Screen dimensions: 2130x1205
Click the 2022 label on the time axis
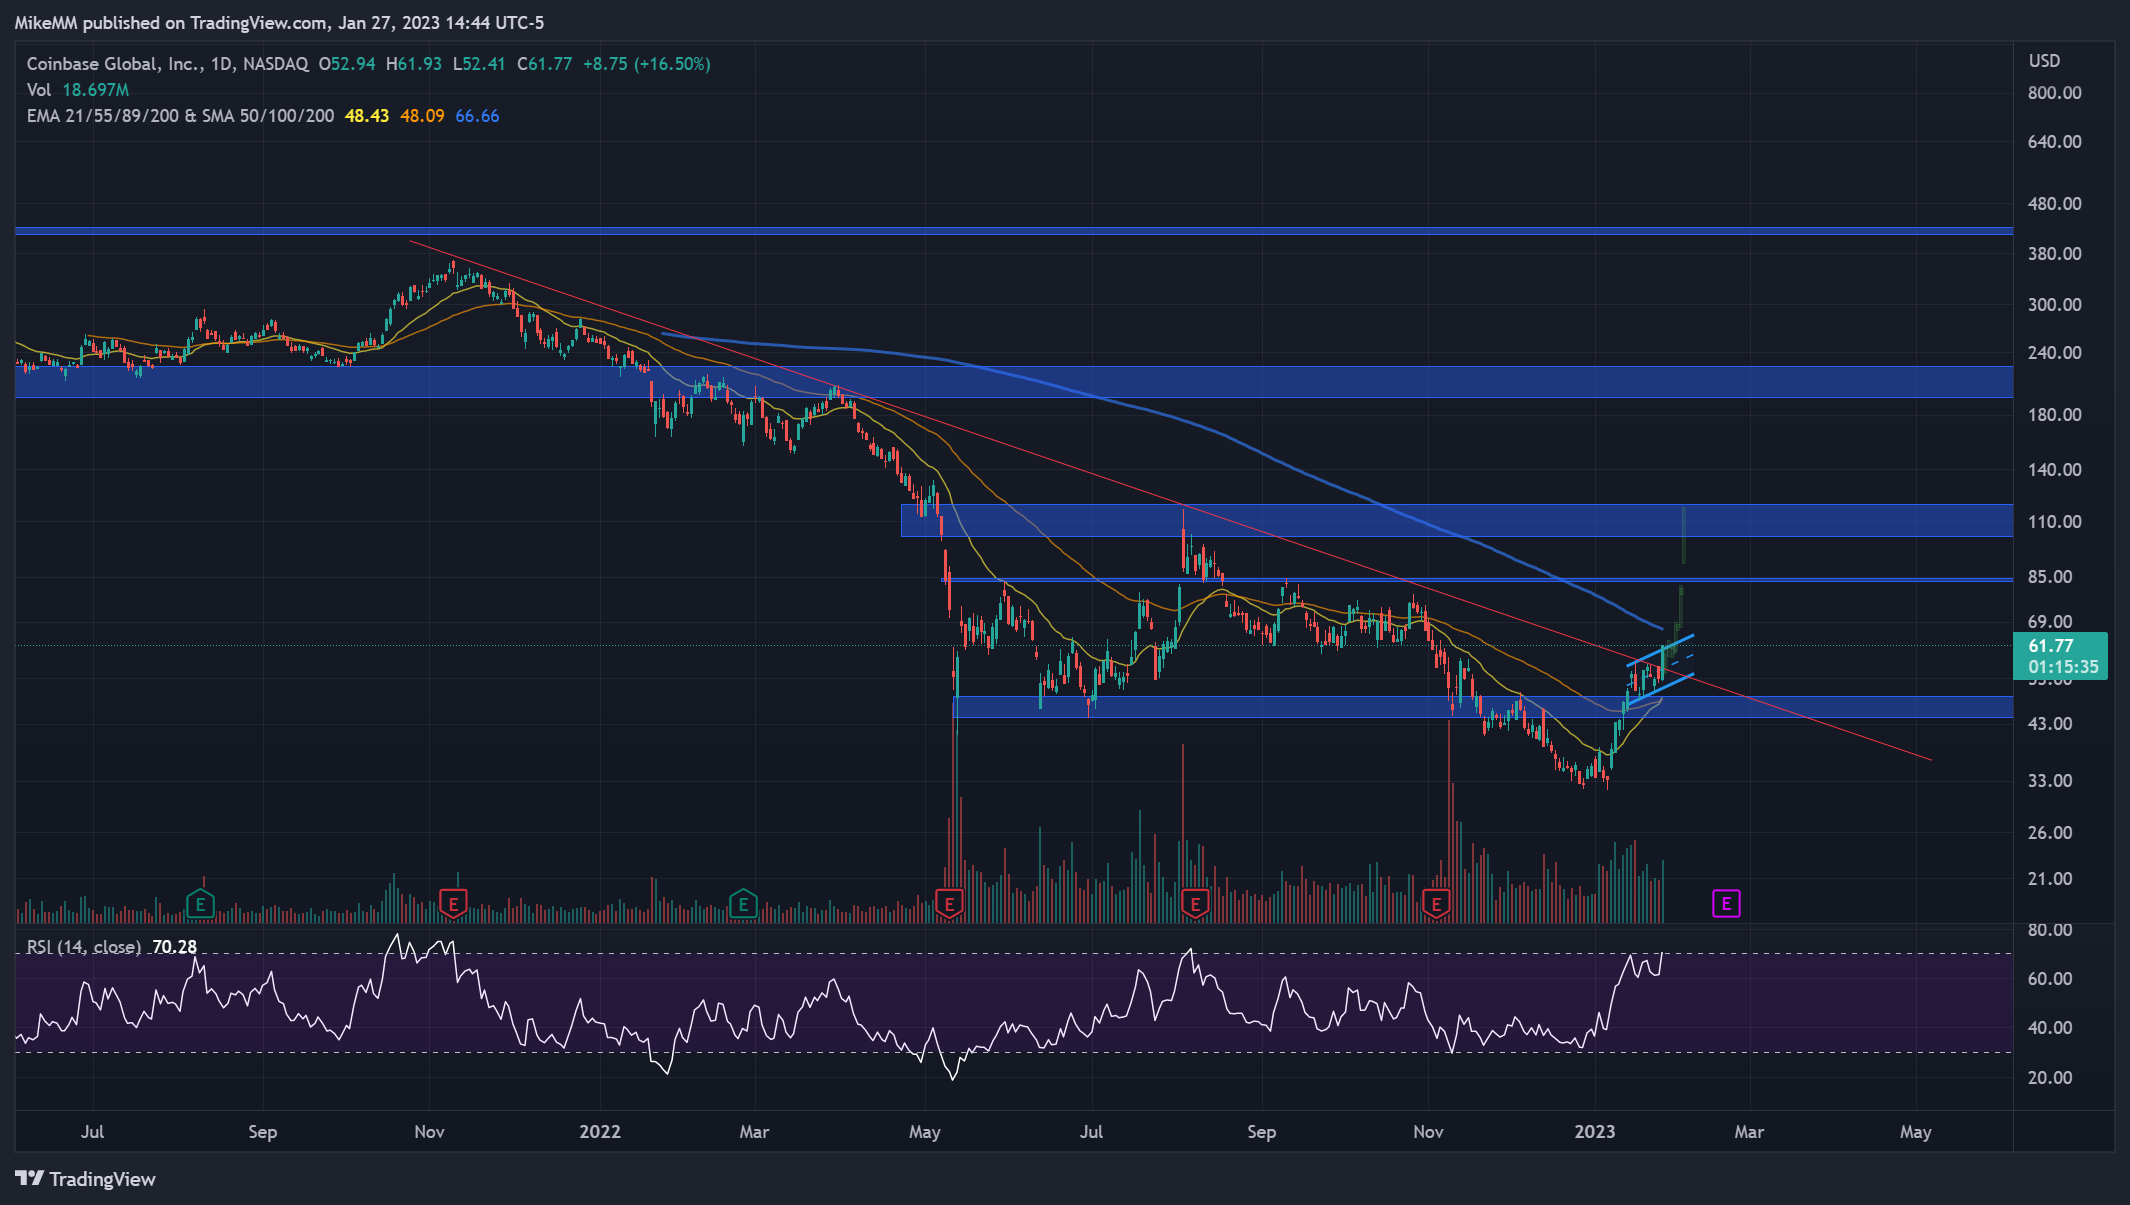click(600, 1132)
